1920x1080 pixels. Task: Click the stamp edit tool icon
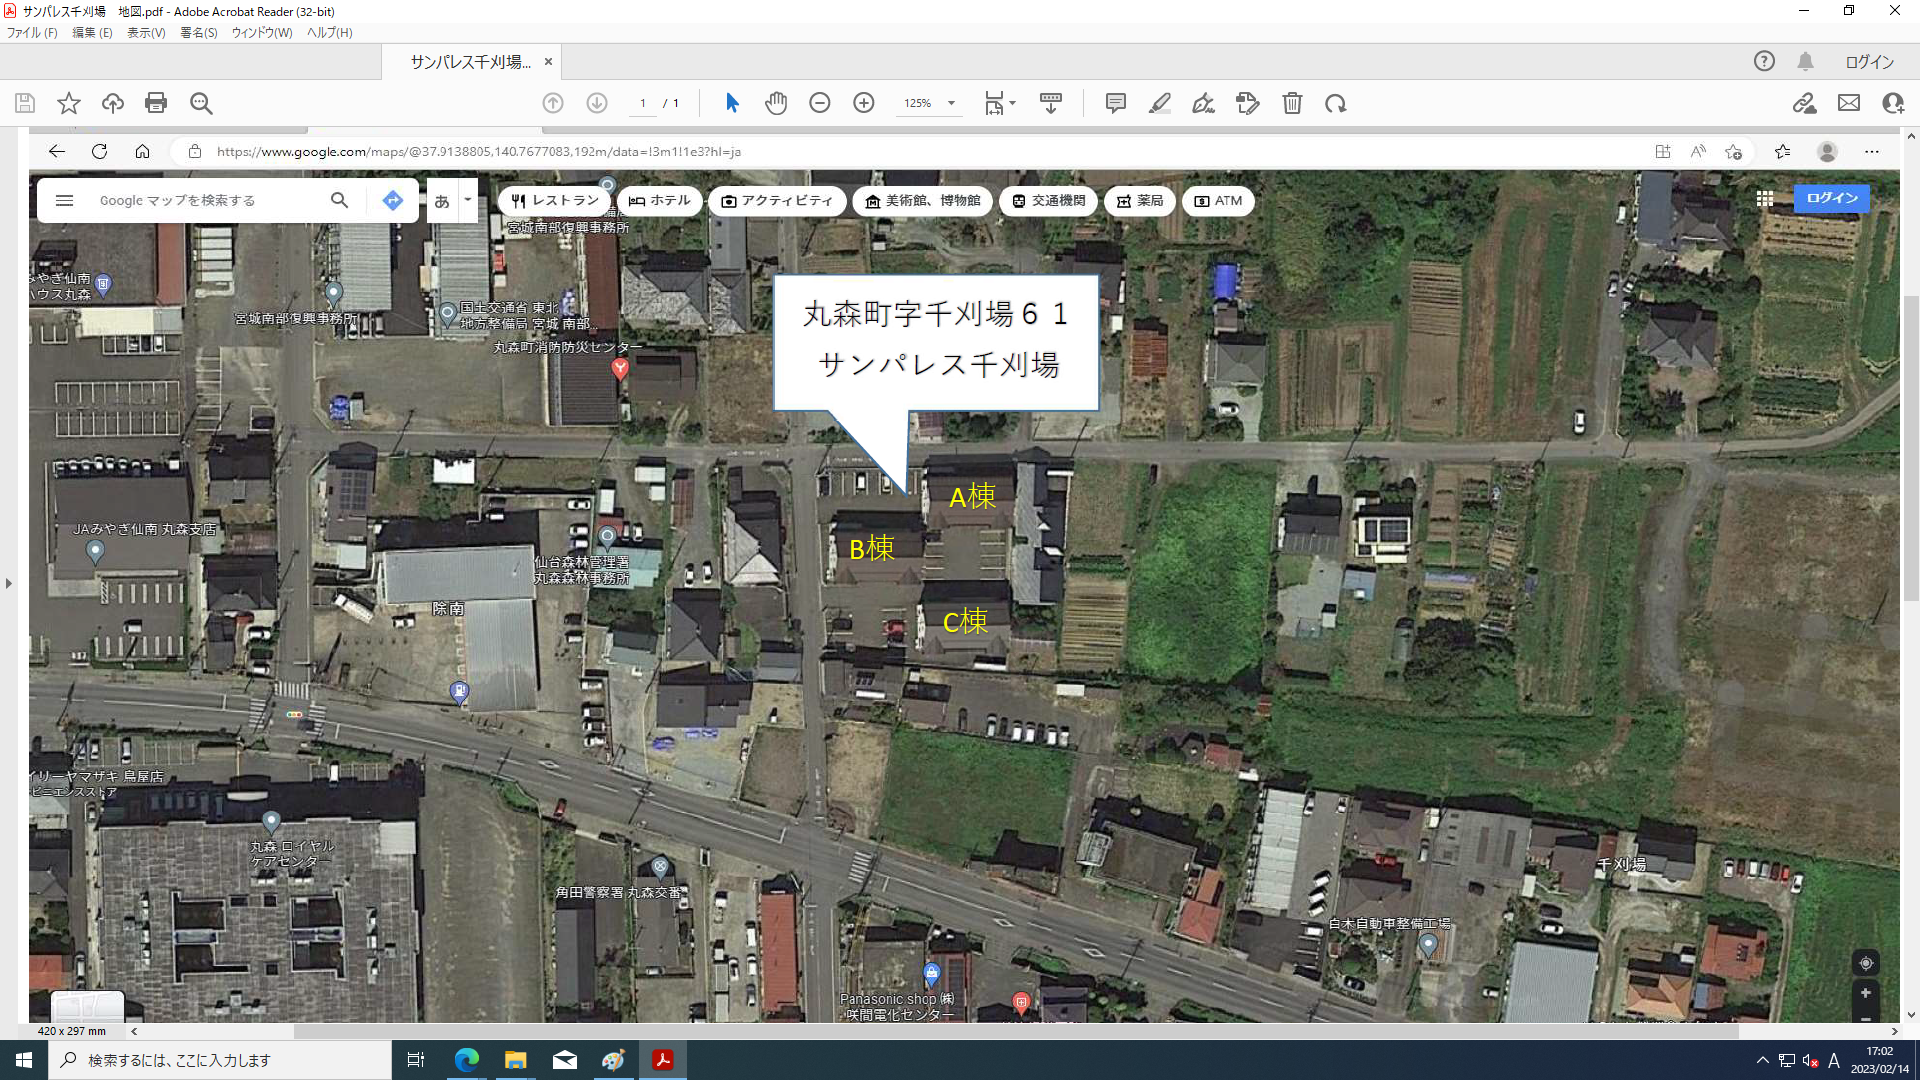[x=1248, y=103]
